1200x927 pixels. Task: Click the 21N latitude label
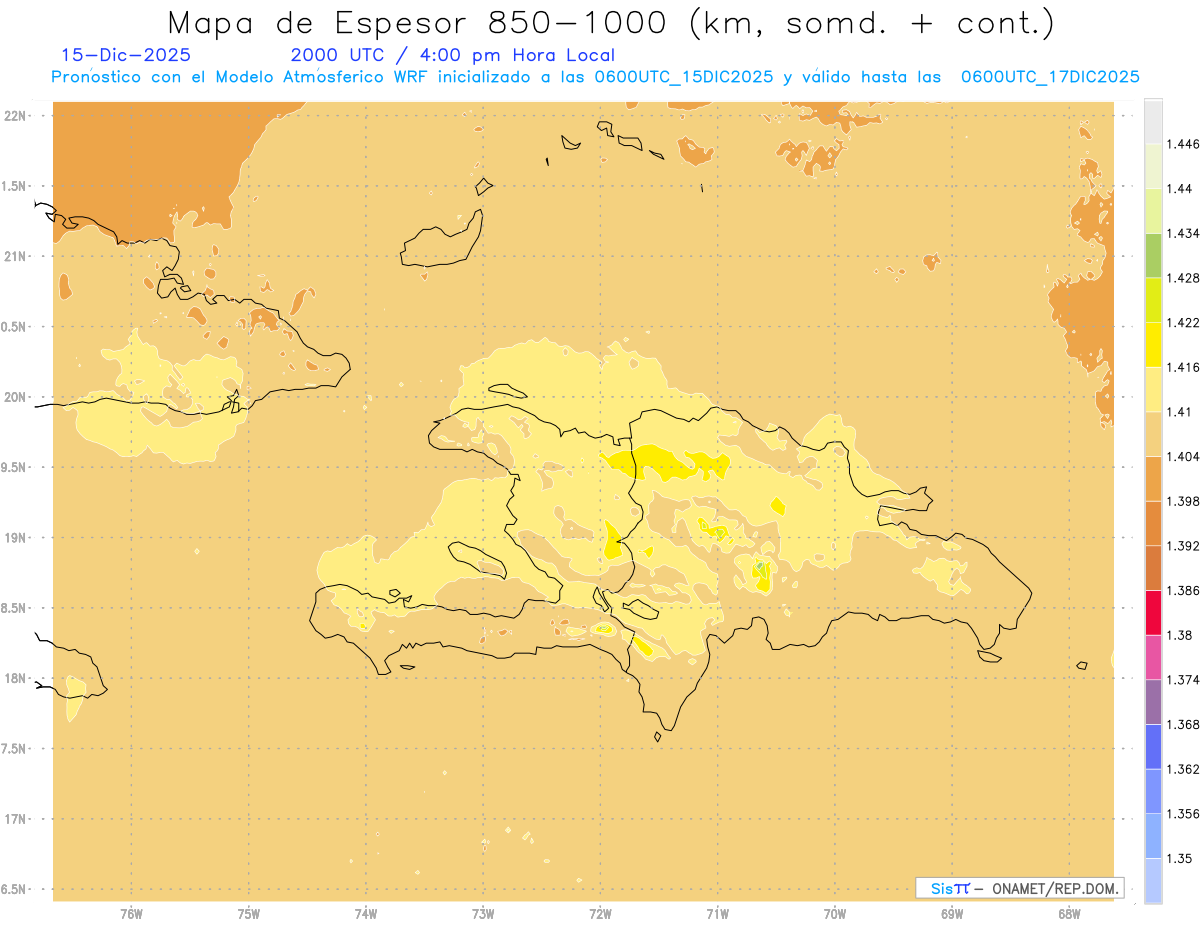[15, 257]
